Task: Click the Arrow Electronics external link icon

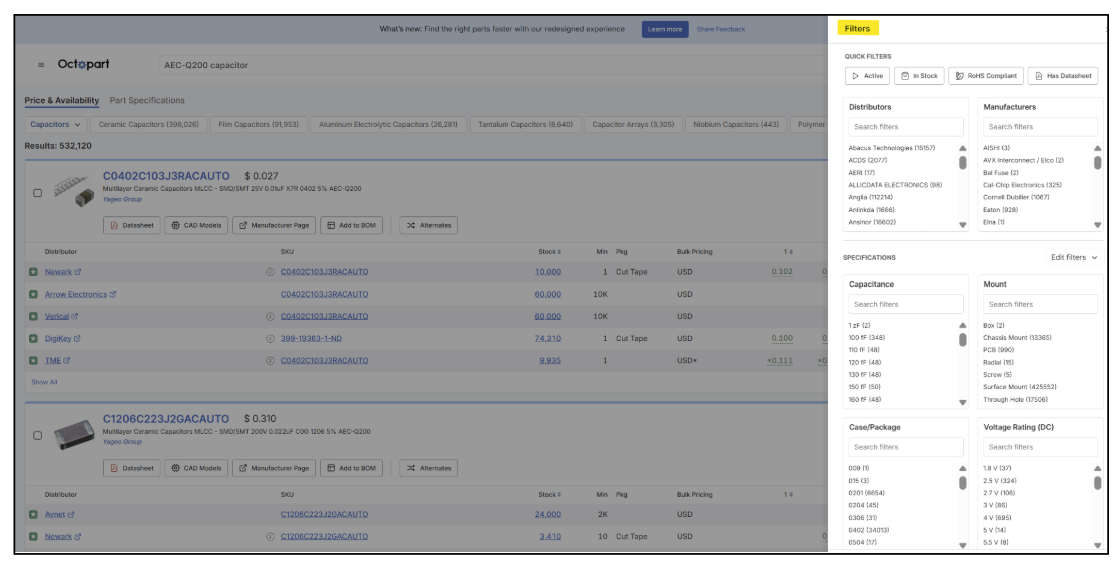Action: pyautogui.click(x=113, y=294)
